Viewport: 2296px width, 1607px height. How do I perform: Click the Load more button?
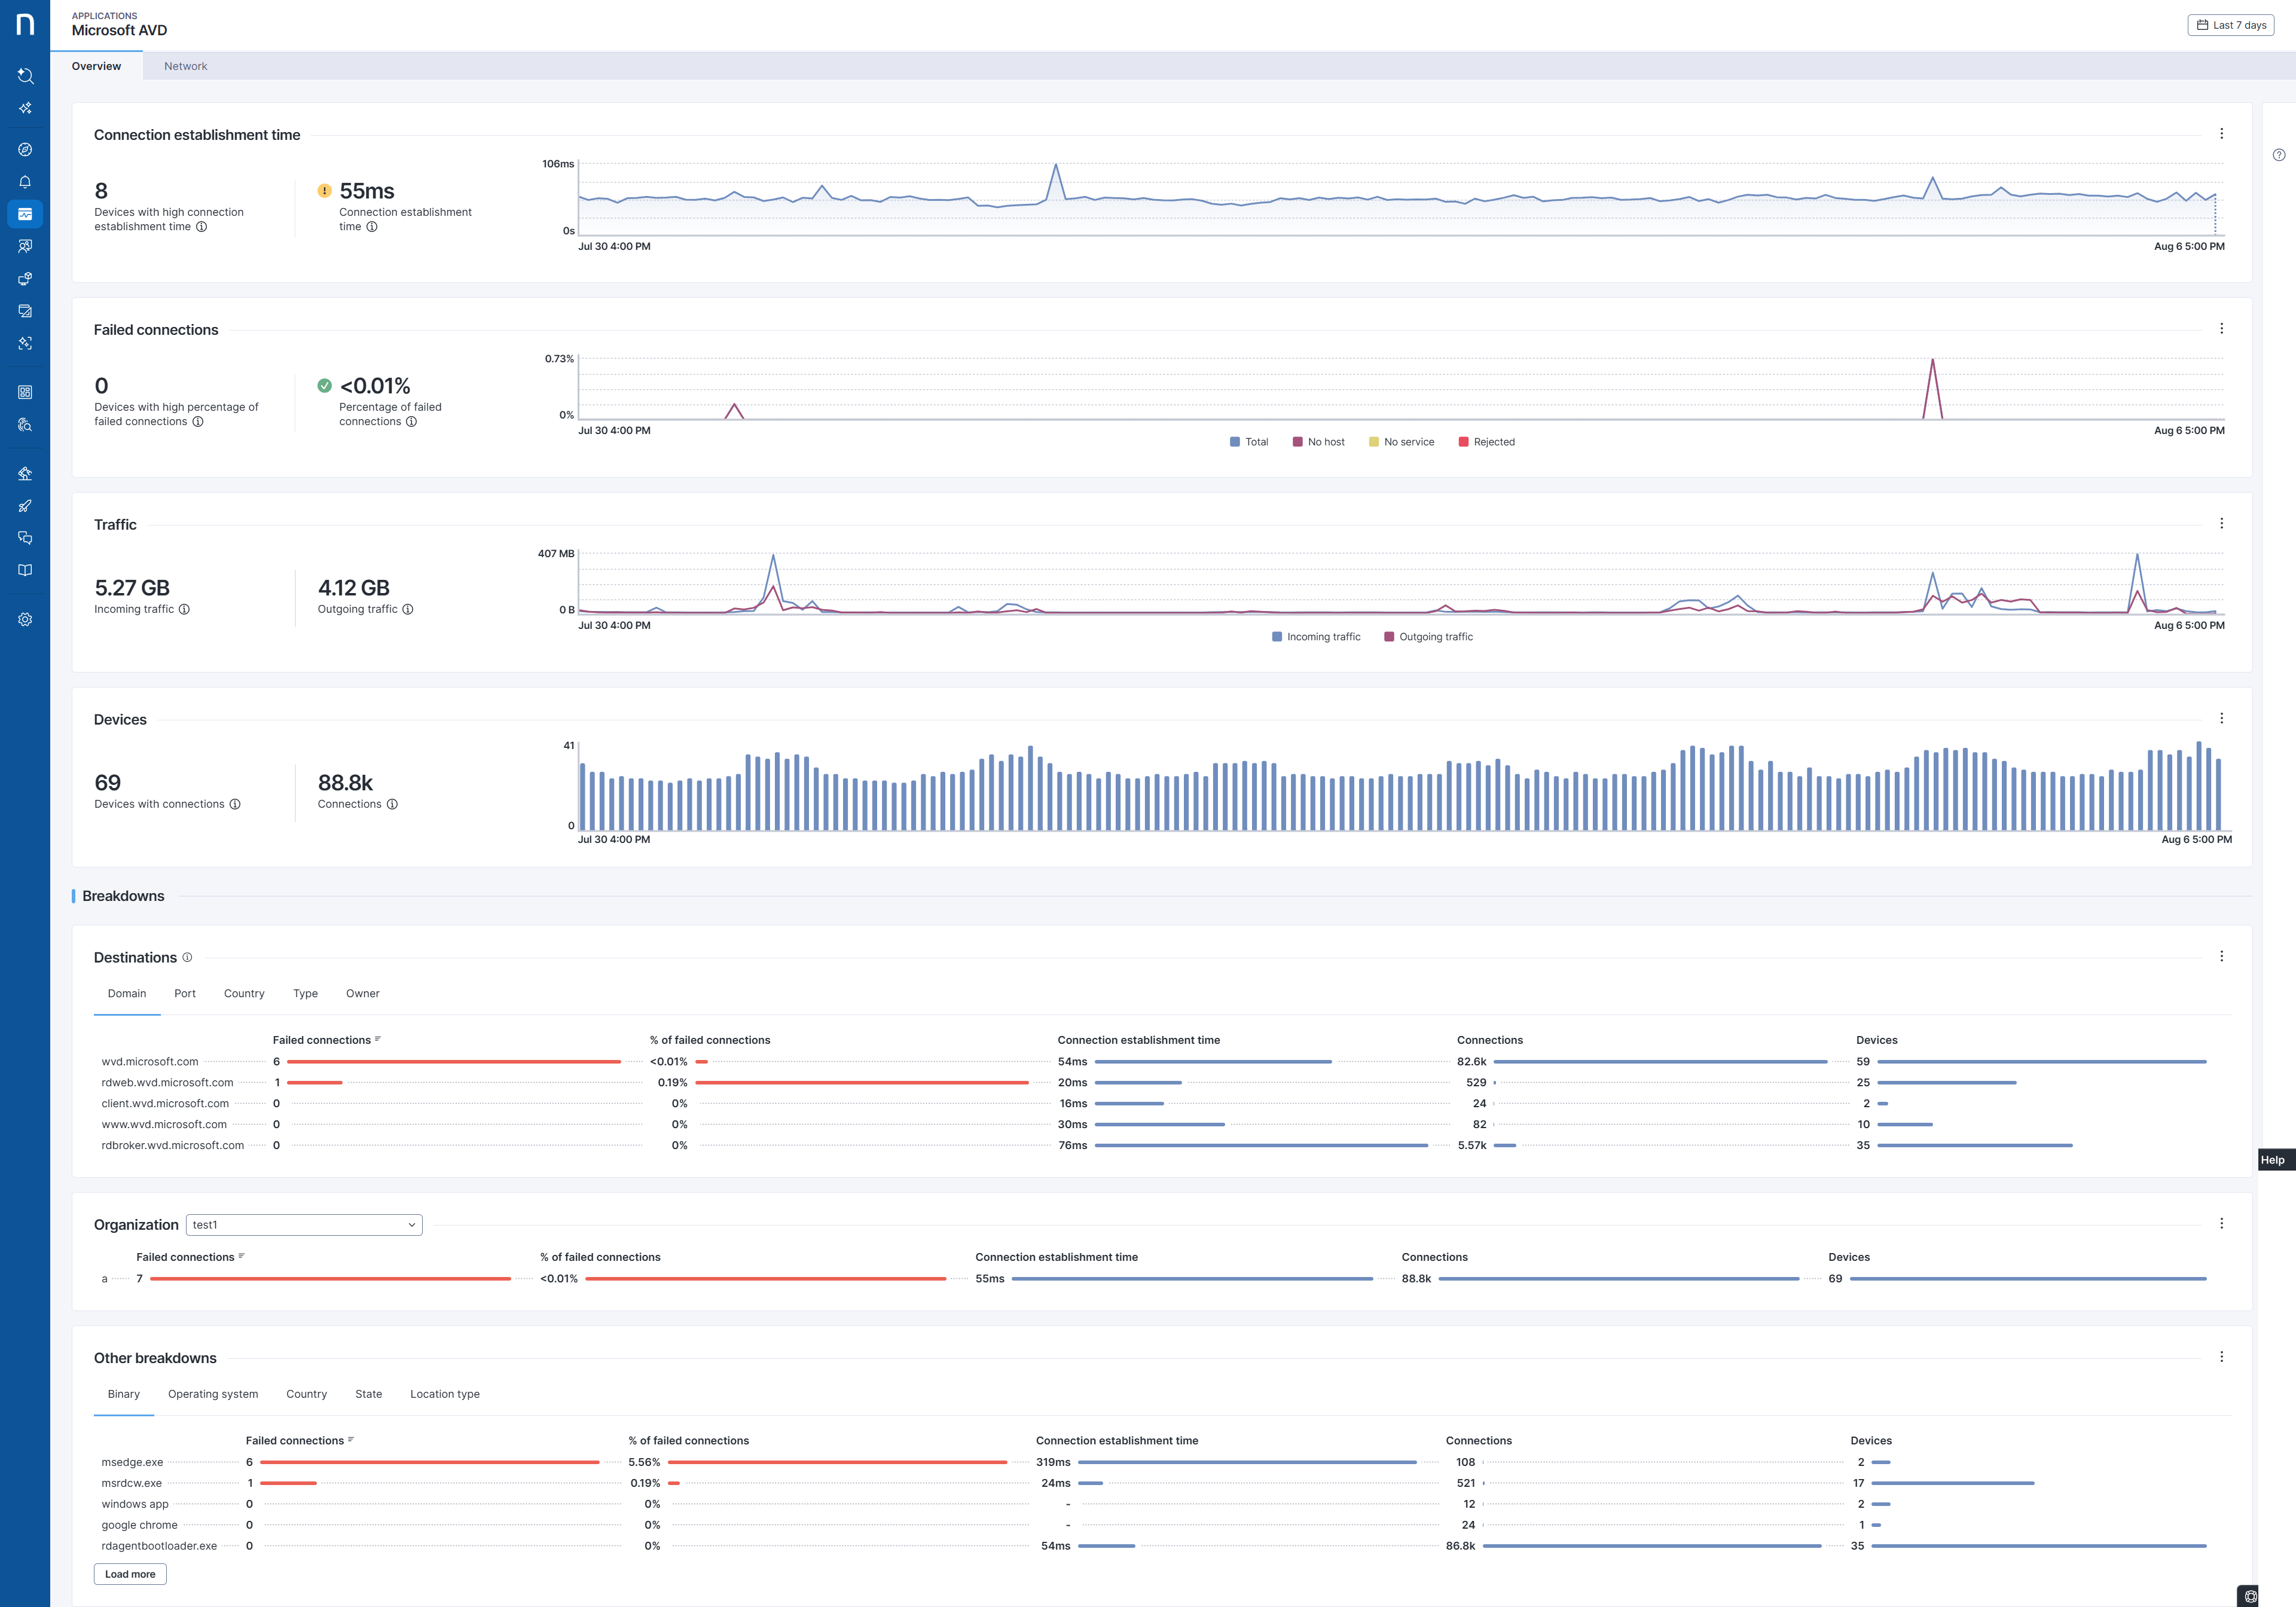(130, 1574)
